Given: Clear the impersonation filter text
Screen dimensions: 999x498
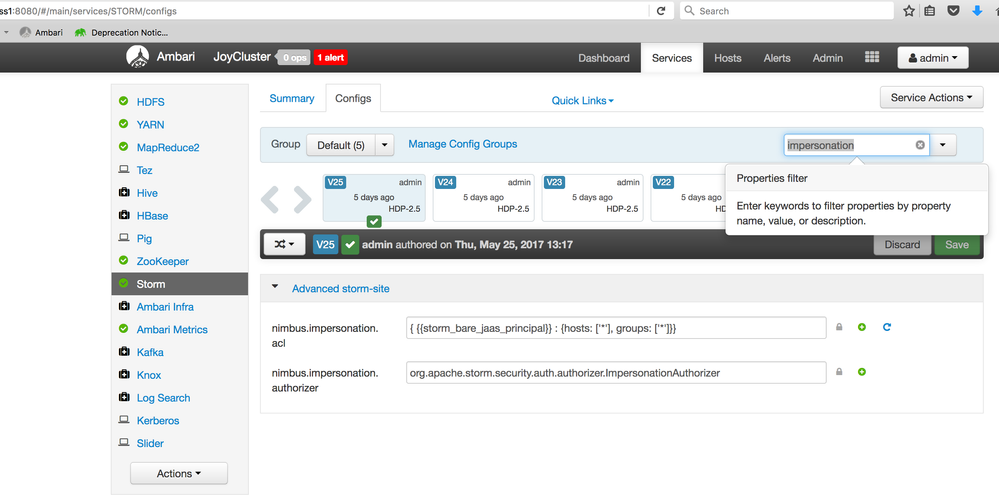Looking at the screenshot, I should pos(920,145).
